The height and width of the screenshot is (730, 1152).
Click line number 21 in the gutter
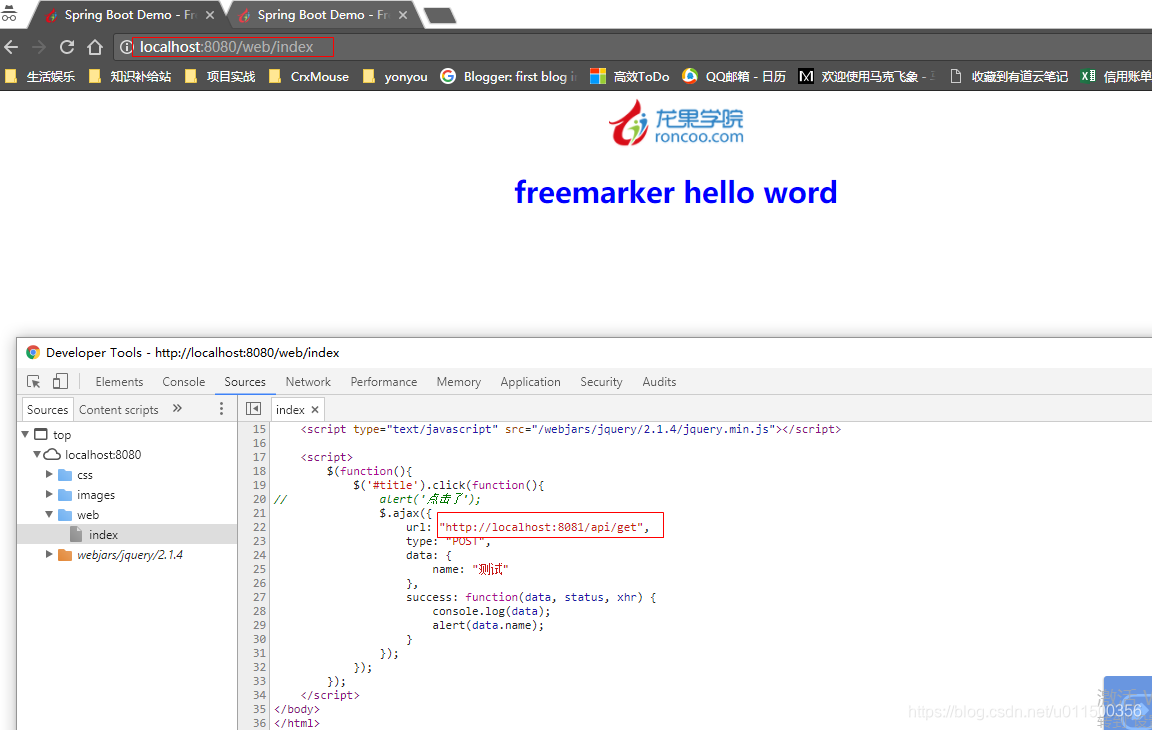[259, 513]
